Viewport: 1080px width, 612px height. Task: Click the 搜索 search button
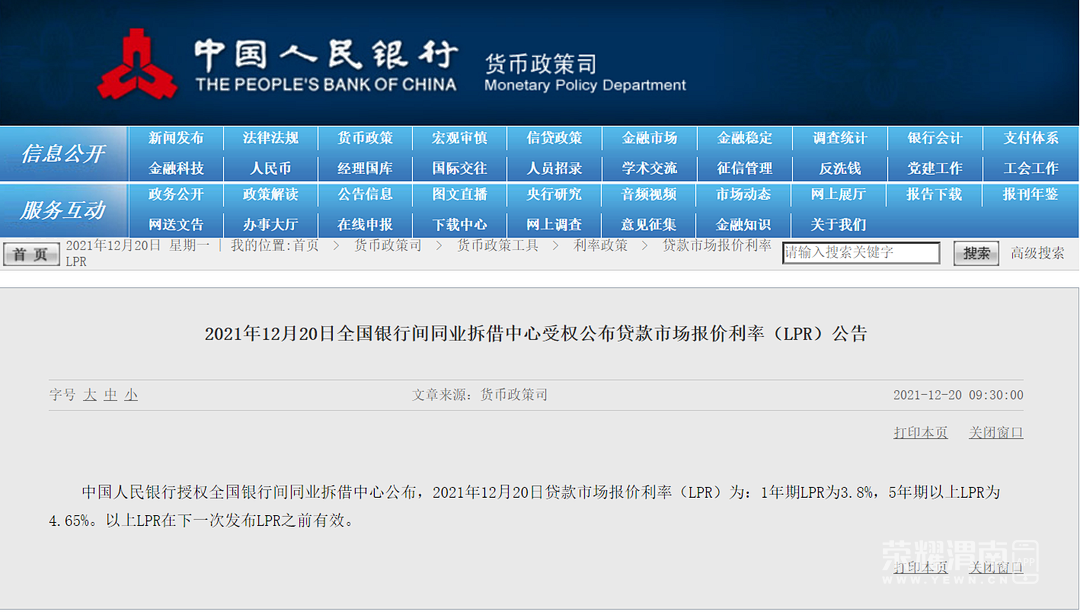pos(975,253)
